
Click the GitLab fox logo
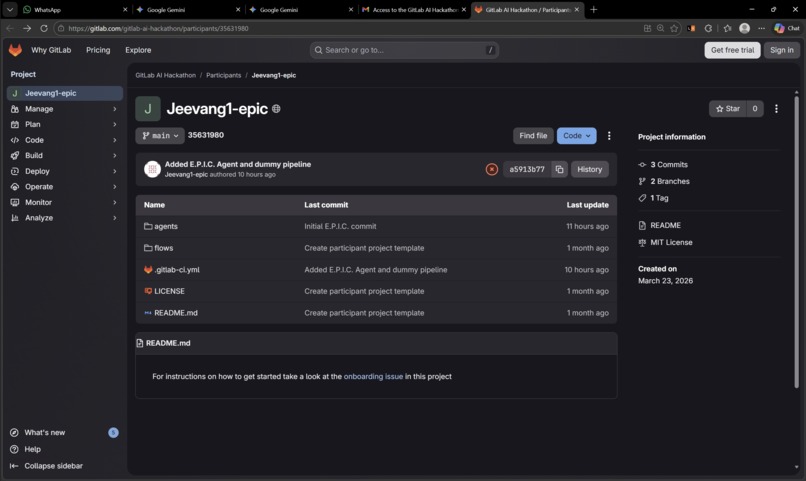[15, 50]
